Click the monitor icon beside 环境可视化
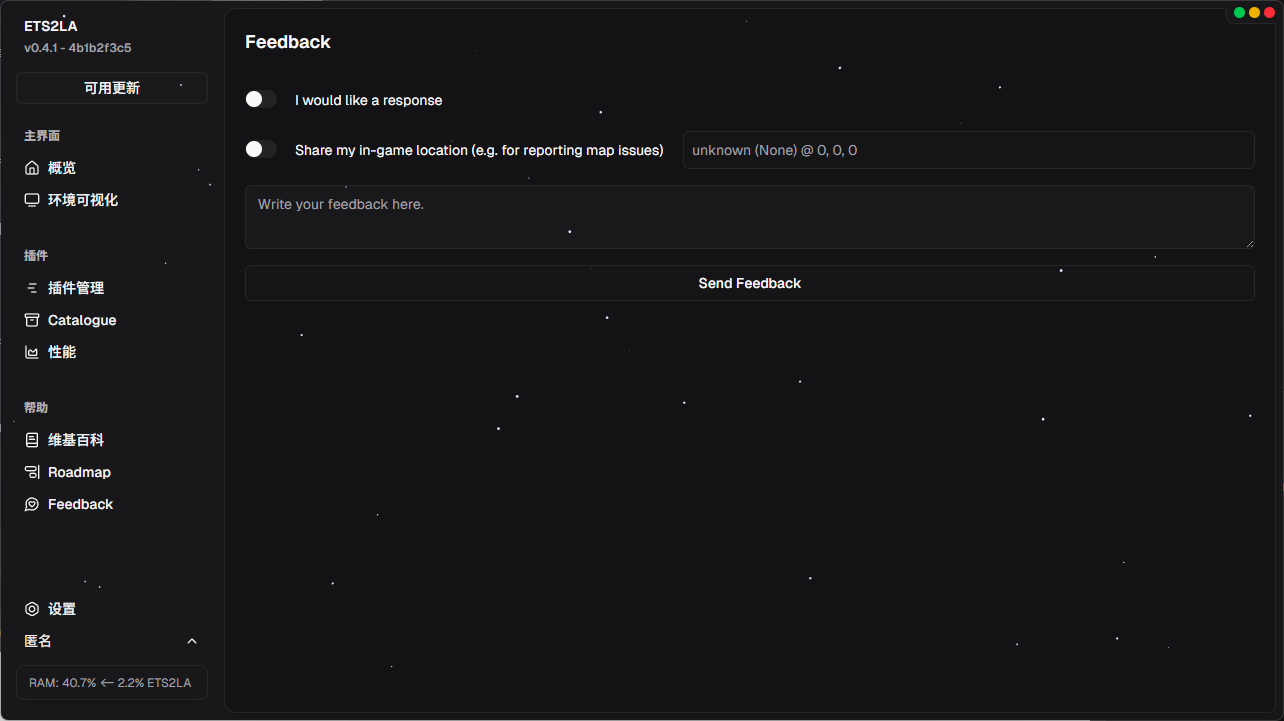This screenshot has height=721, width=1284. pos(32,200)
